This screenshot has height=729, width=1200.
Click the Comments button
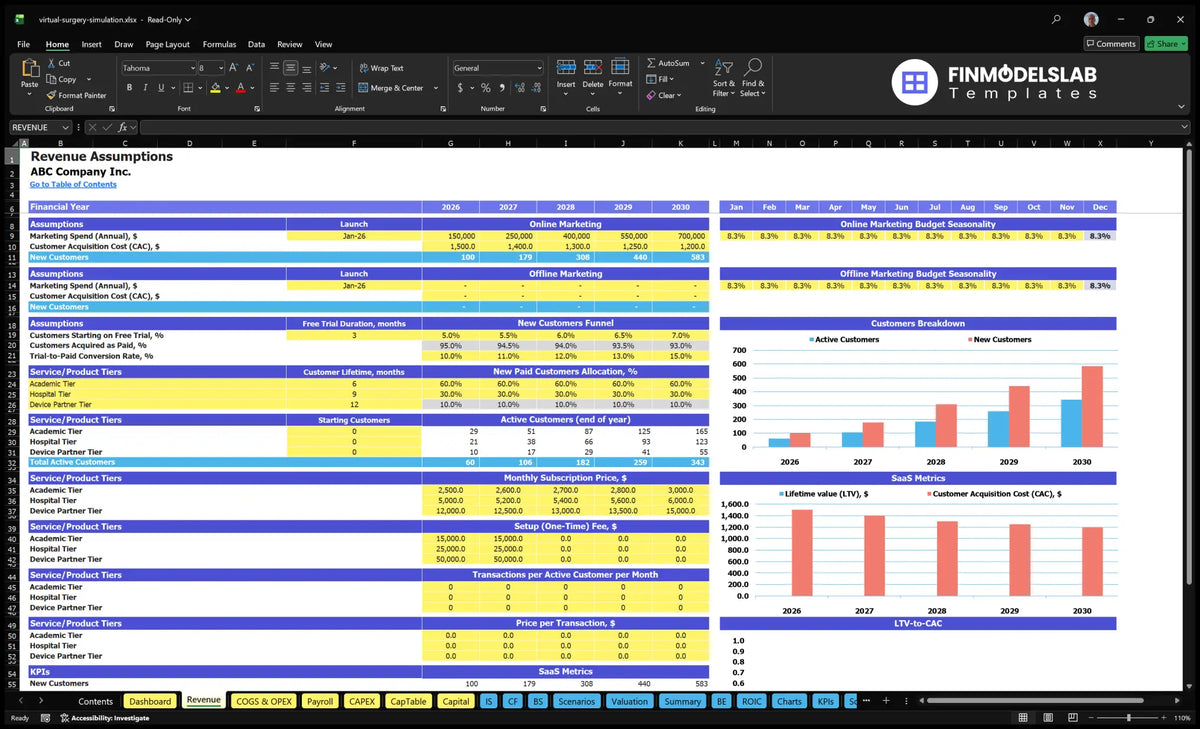pos(1111,44)
